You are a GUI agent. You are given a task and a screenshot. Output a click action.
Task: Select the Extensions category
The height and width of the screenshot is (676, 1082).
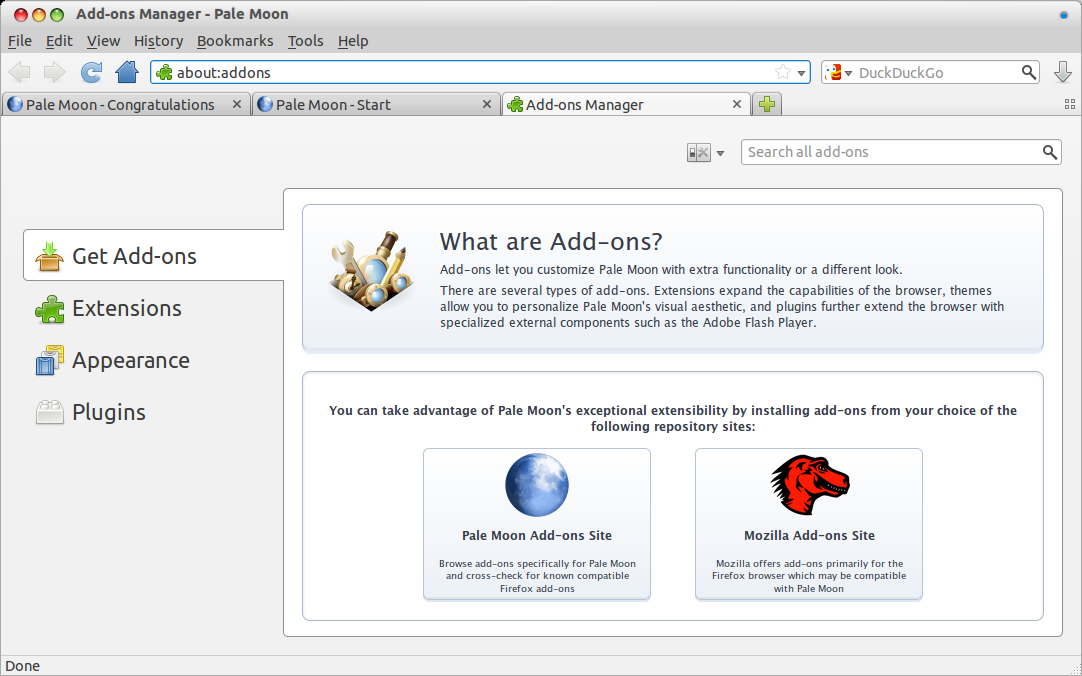coord(153,308)
